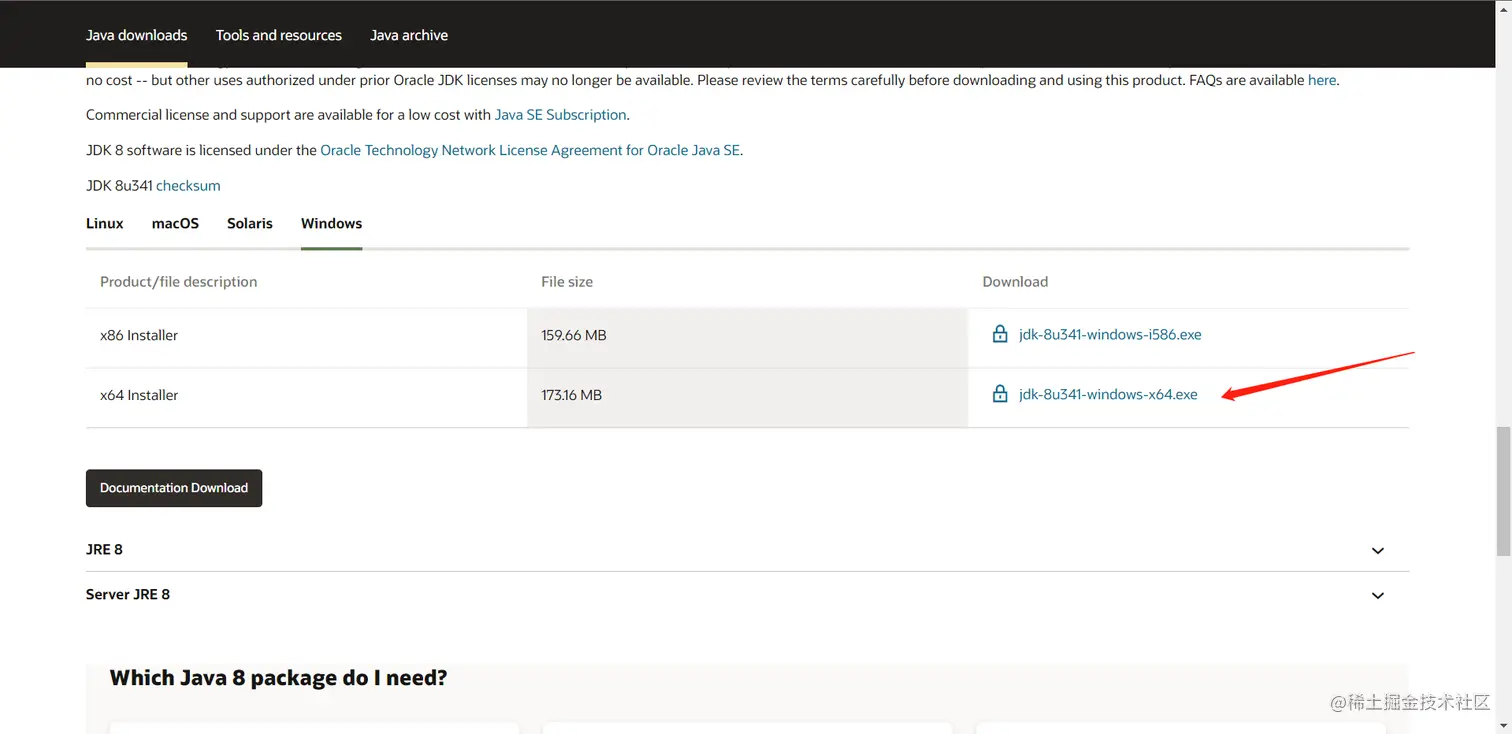Select the Solaris tab
This screenshot has height=734, width=1512.
(250, 223)
